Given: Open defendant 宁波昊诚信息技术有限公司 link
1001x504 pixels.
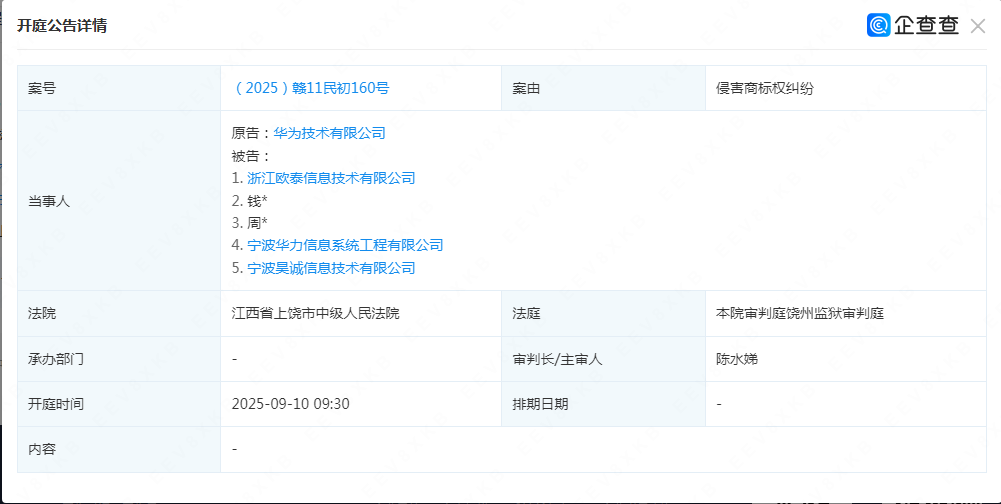Looking at the screenshot, I should [x=331, y=268].
